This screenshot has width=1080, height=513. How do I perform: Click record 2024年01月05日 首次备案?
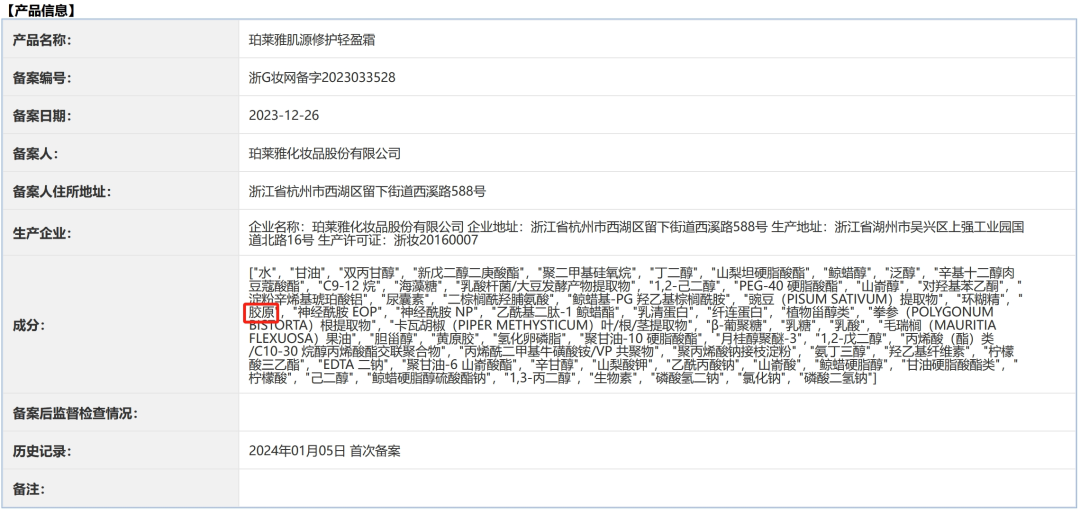(x=324, y=452)
